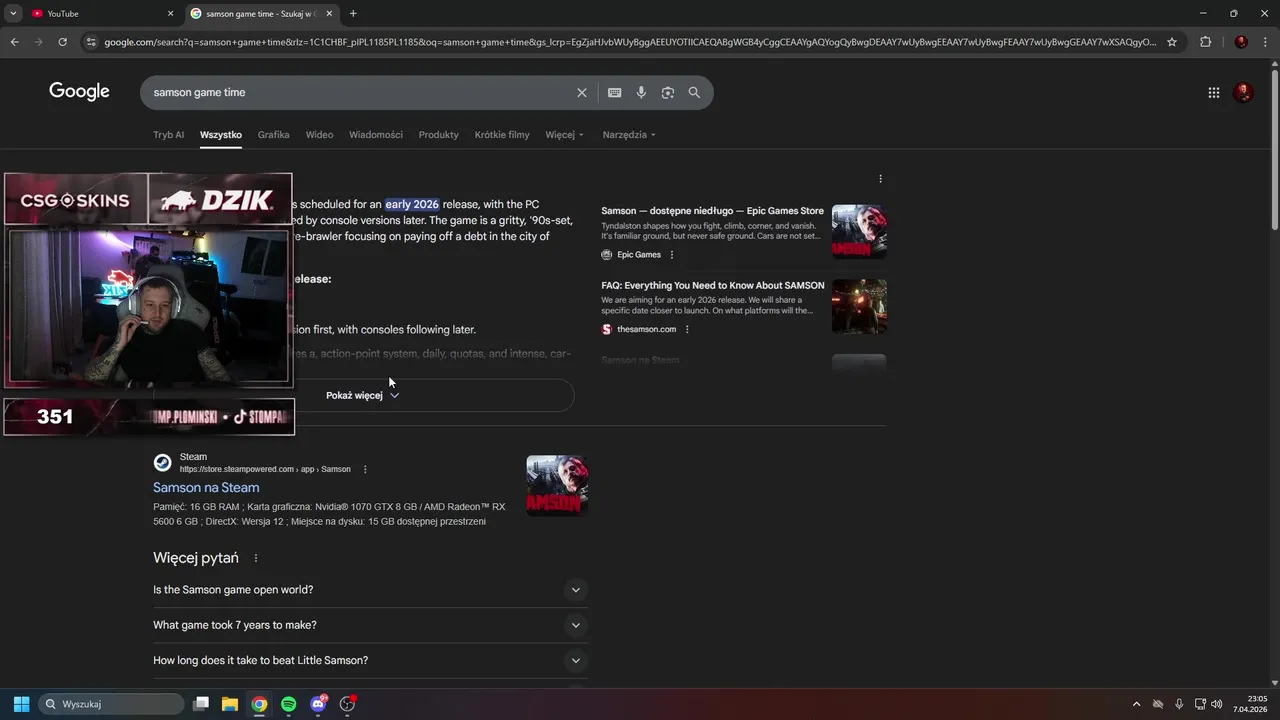Screen dimensions: 1280x720
Task: Submit search with the magnifier icon
Action: 694,92
